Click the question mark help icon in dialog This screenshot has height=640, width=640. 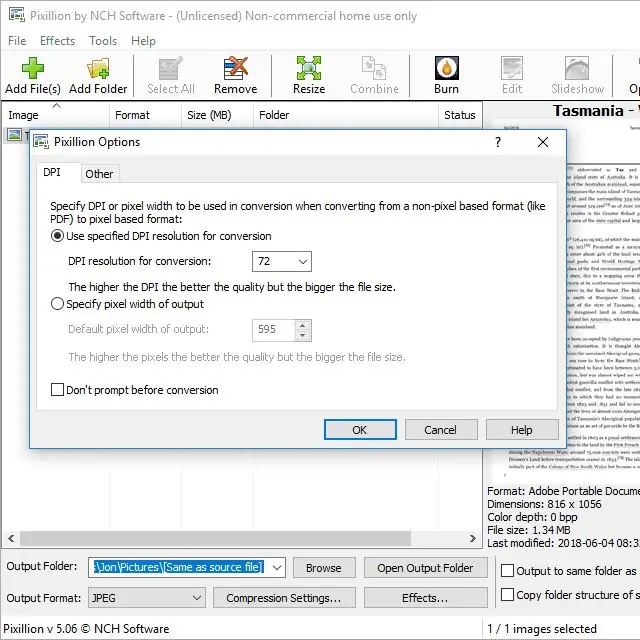pos(498,142)
